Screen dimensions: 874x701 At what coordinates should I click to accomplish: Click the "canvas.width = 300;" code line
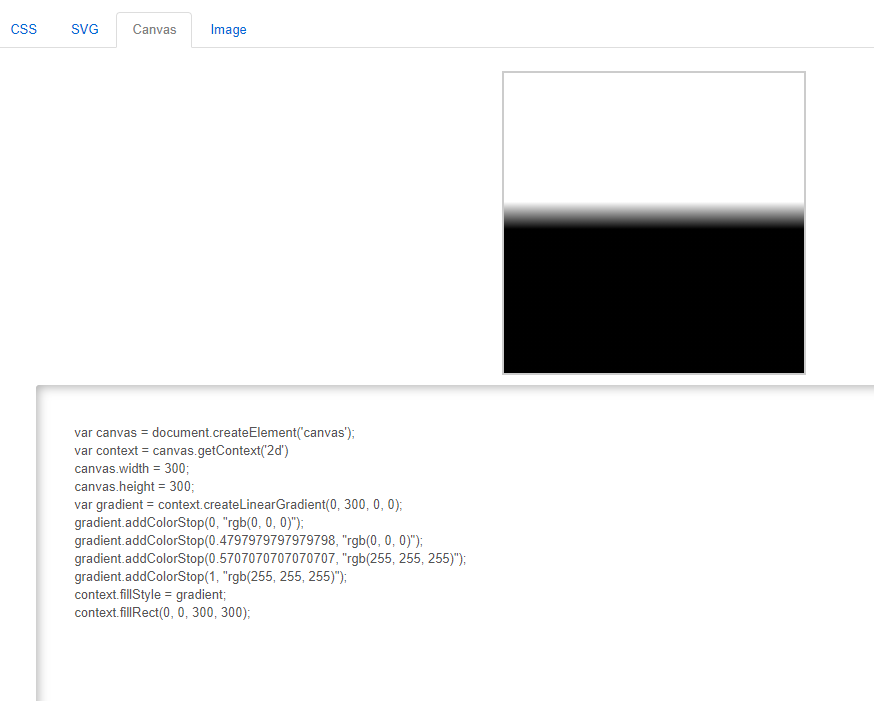[132, 469]
